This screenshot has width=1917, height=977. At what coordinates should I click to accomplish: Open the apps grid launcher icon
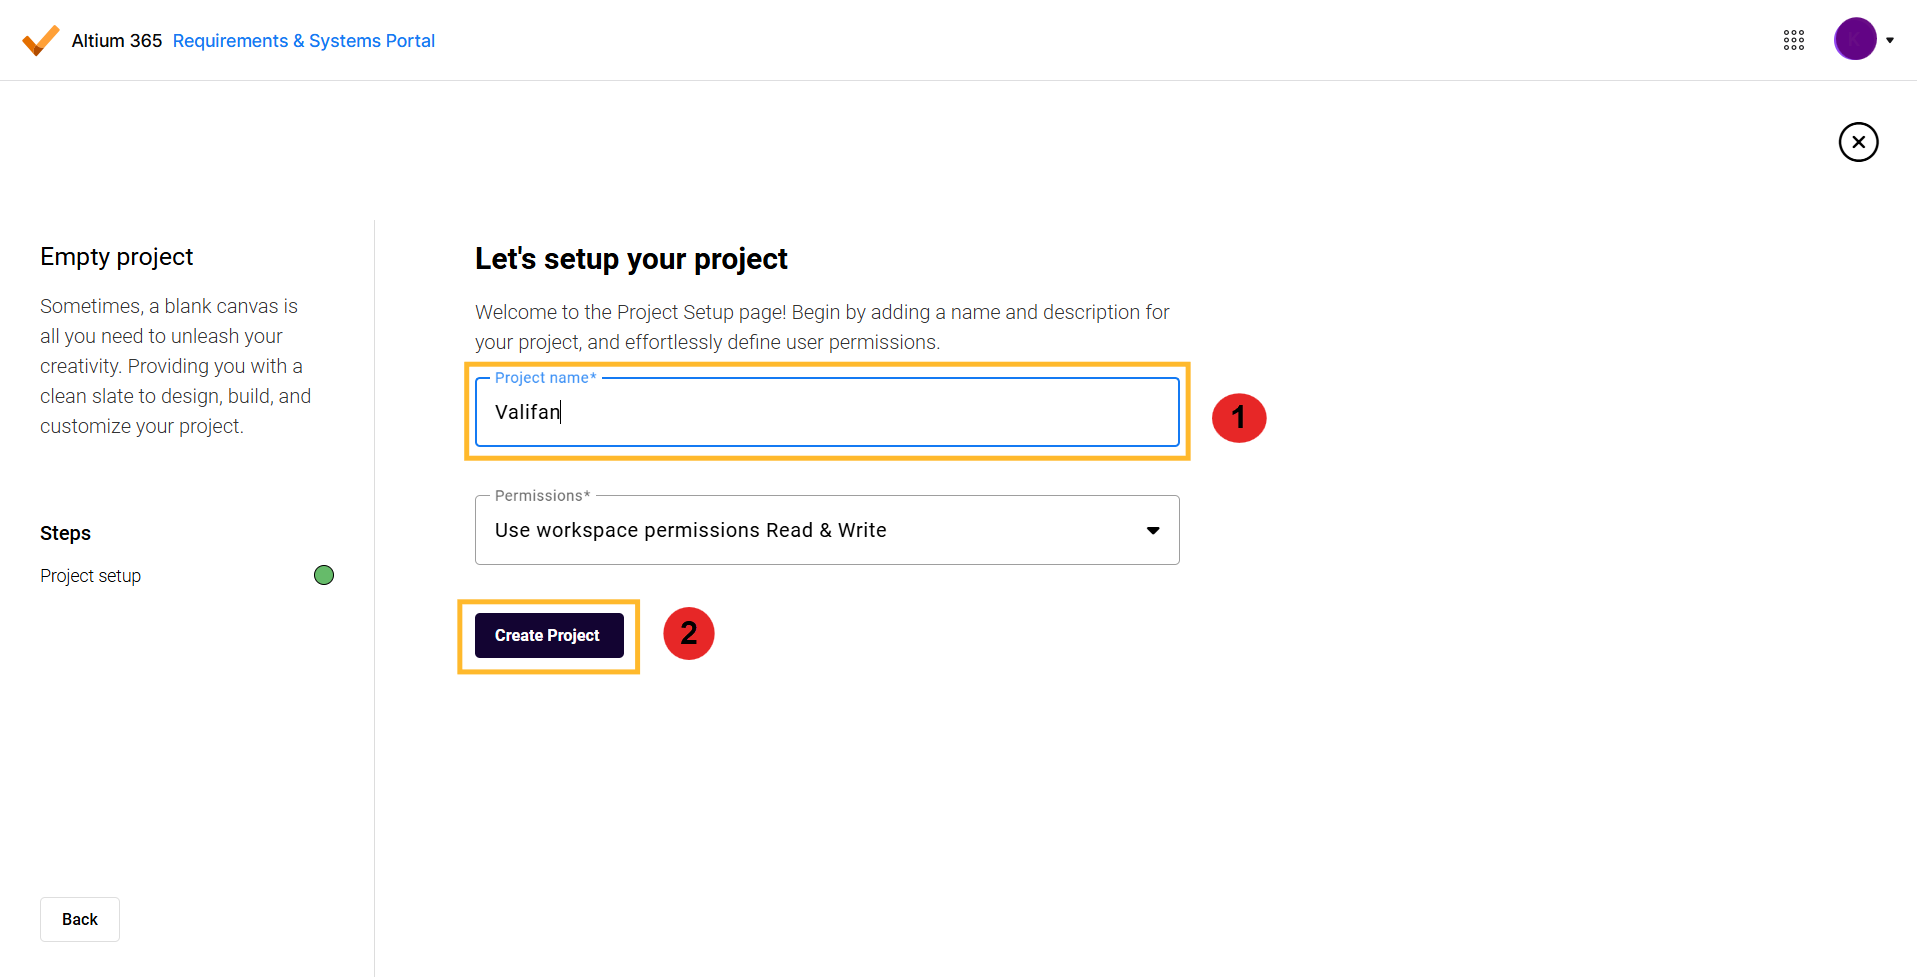pyautogui.click(x=1793, y=40)
